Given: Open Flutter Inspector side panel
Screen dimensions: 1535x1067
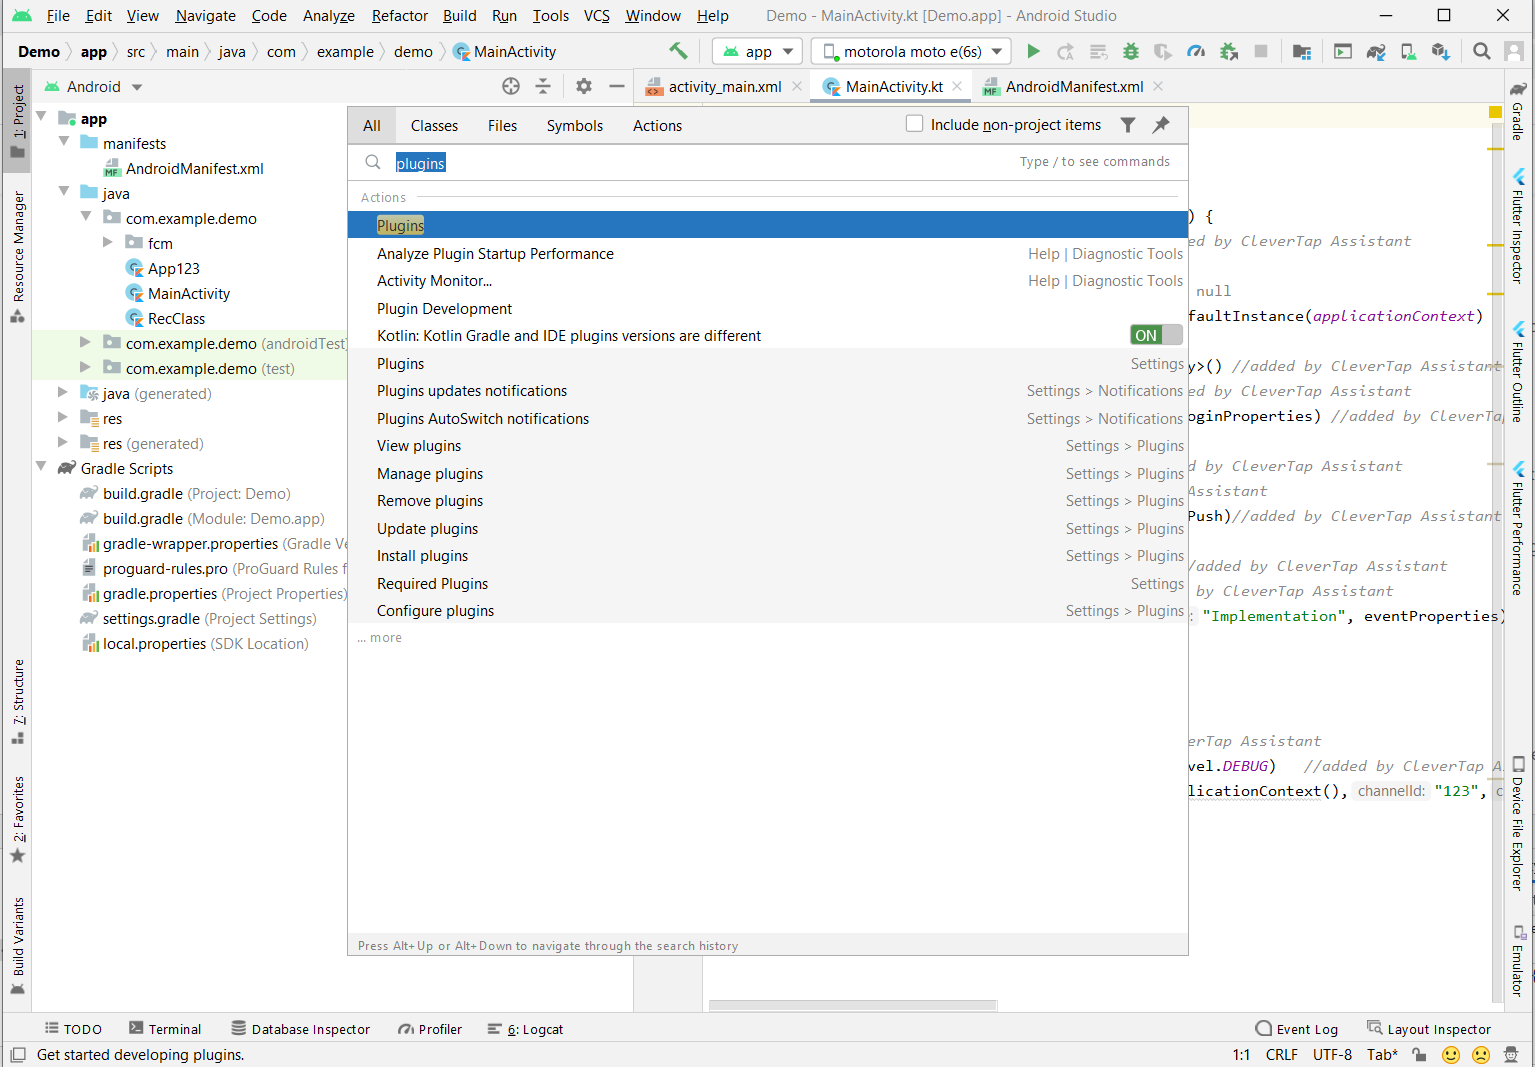Looking at the screenshot, I should coord(1518,226).
